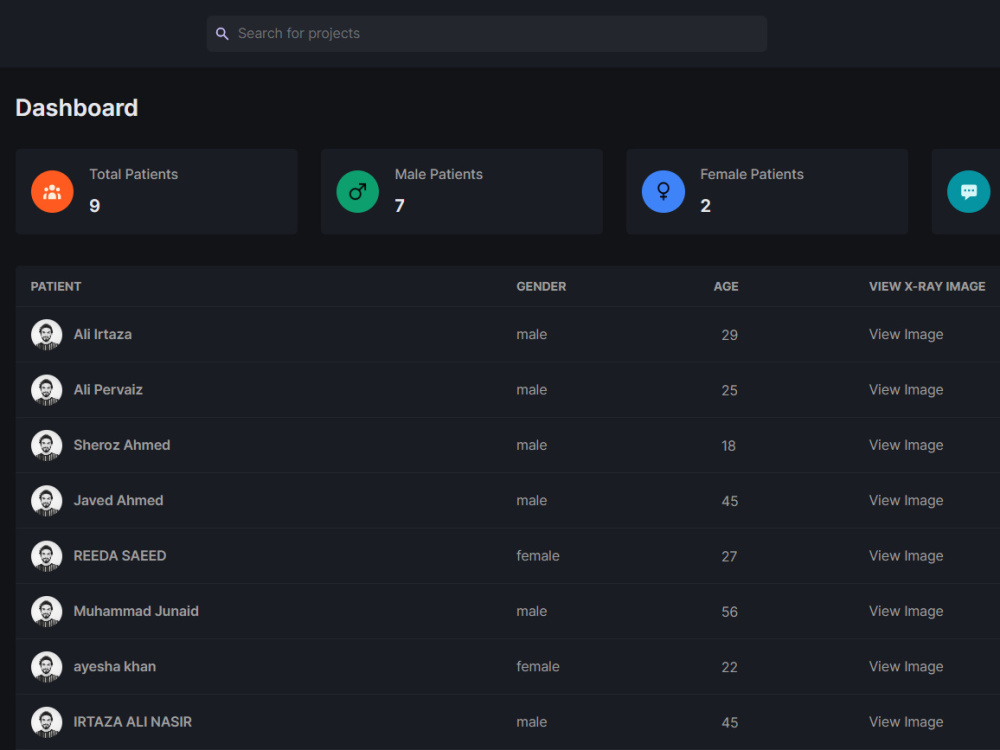Select patient name Sheroz Ahmed
The image size is (1000, 750).
pyautogui.click(x=122, y=445)
